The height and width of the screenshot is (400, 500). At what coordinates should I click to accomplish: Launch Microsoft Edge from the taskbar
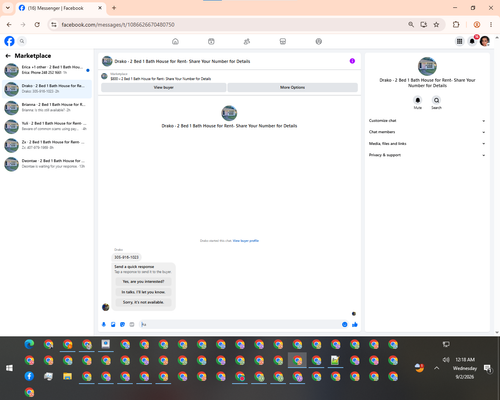click(29, 344)
